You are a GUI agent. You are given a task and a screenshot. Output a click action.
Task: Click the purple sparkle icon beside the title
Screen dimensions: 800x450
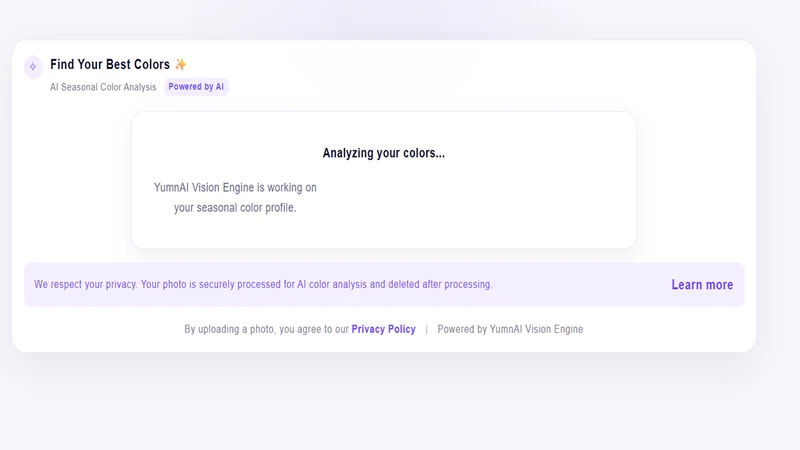[33, 66]
